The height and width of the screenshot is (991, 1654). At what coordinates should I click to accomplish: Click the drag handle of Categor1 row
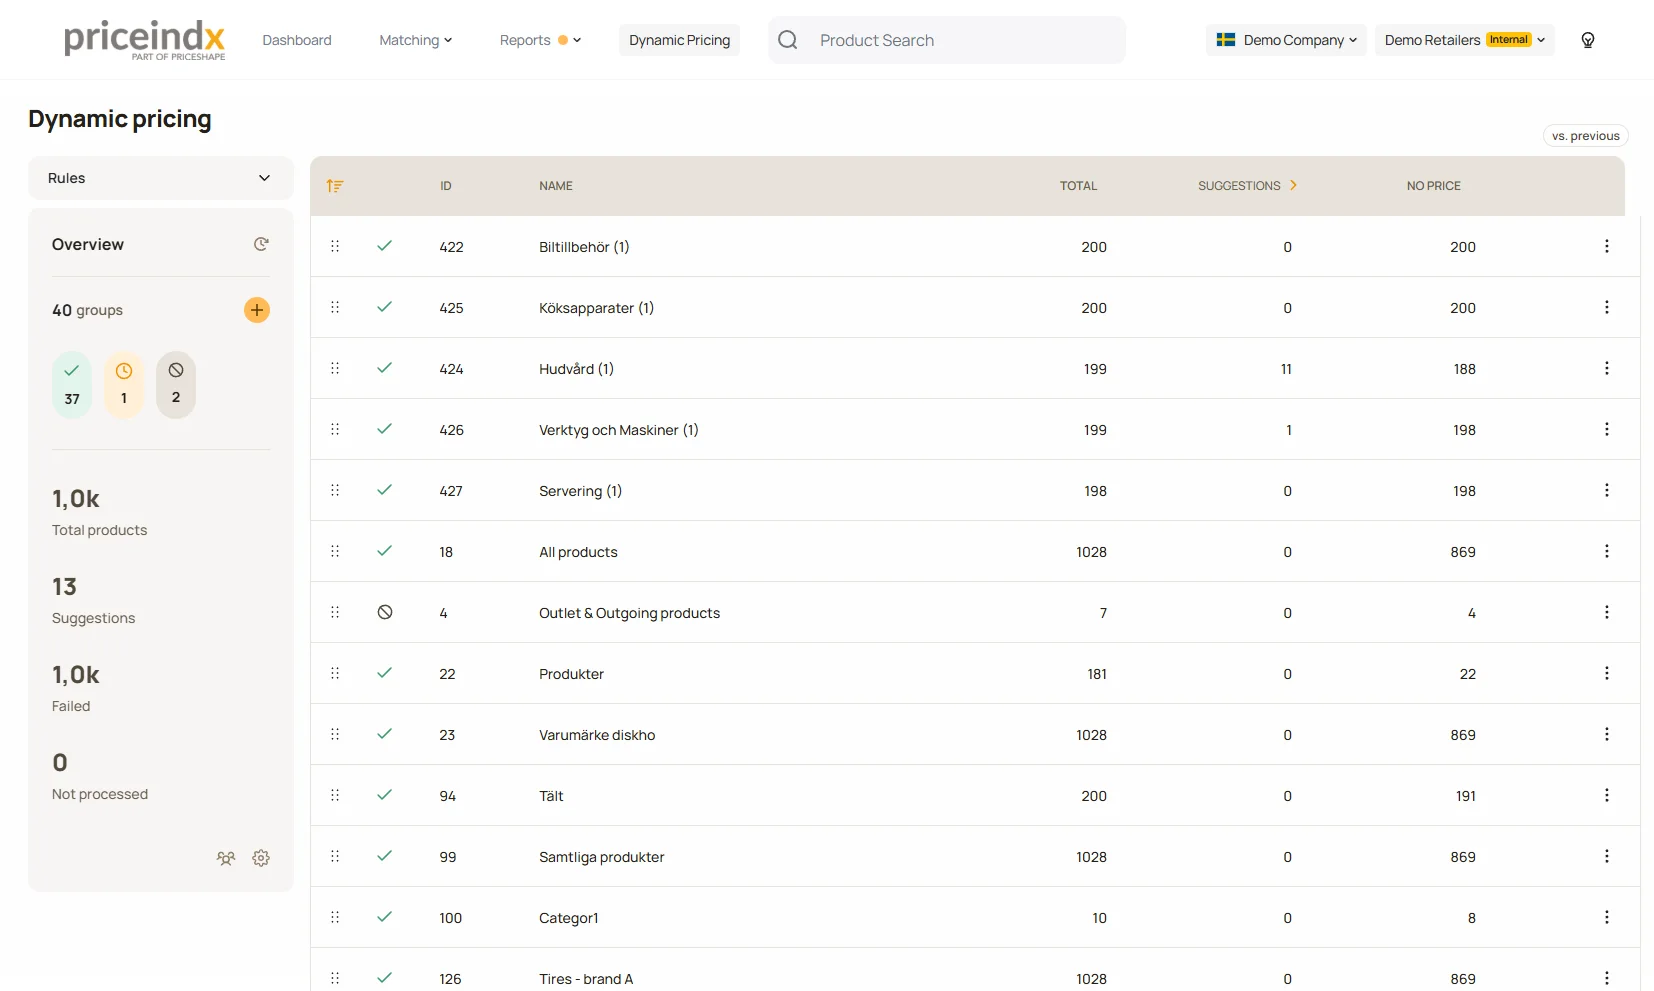tap(335, 917)
